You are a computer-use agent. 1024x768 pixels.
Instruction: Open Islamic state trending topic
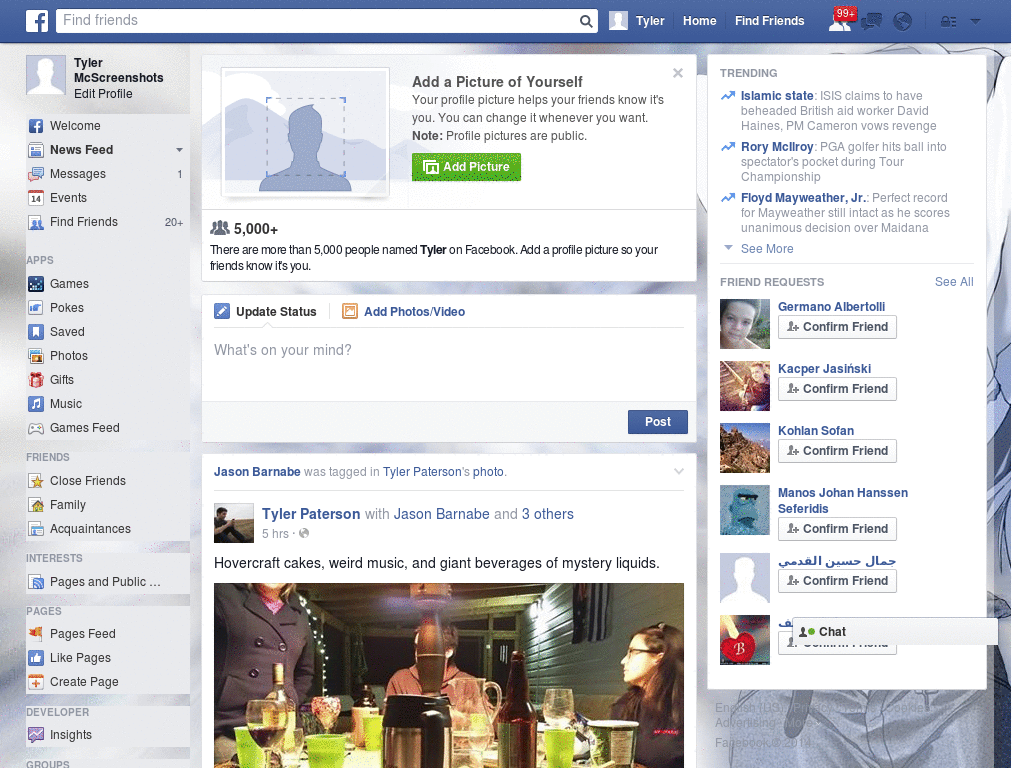pos(777,96)
